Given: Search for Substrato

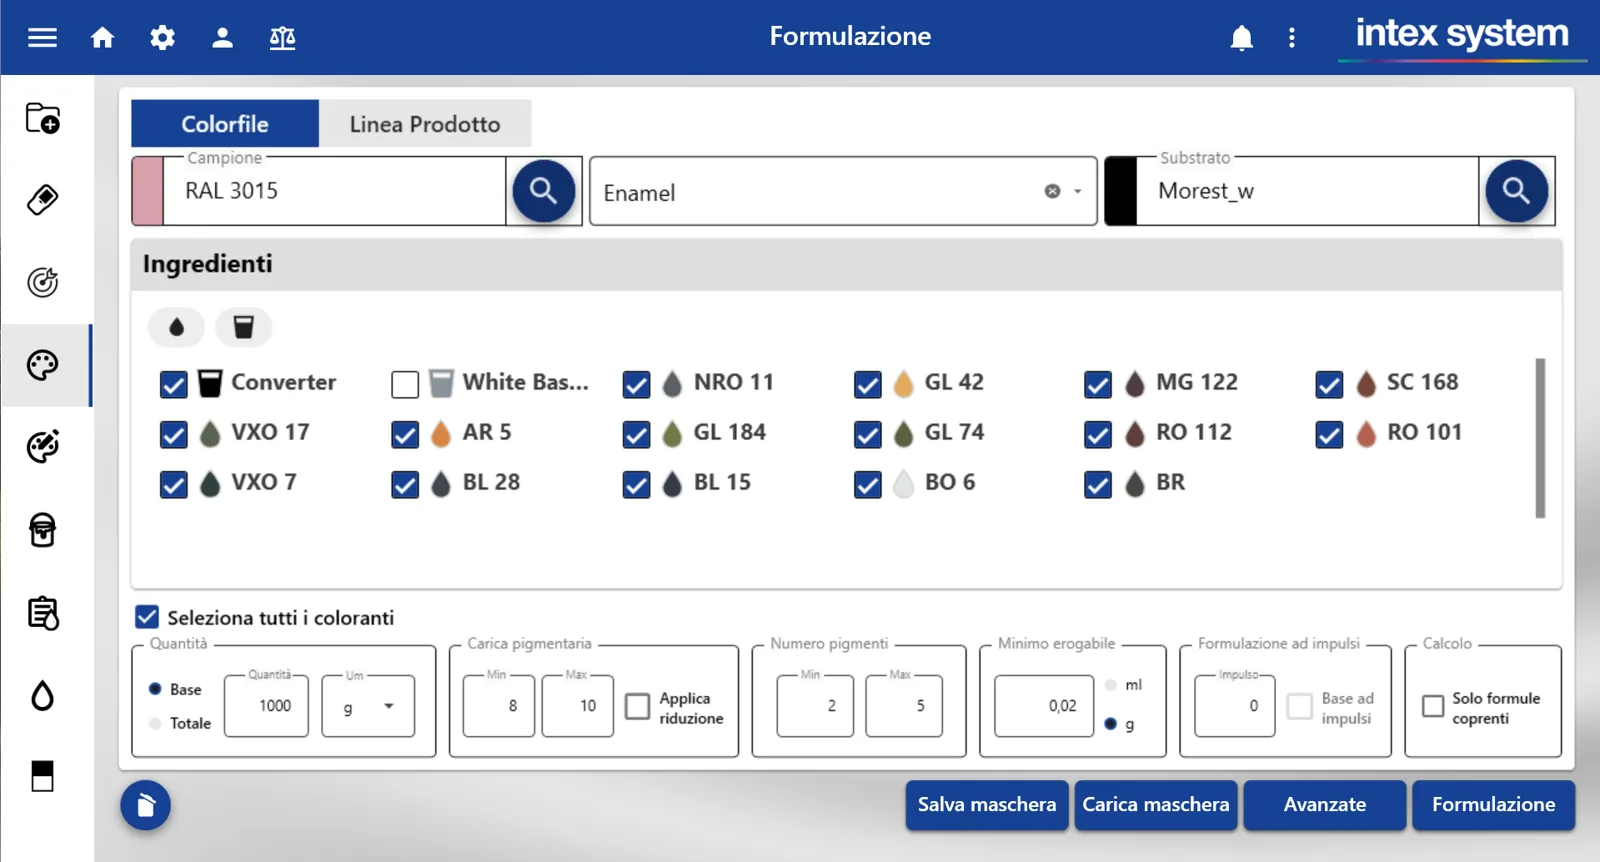Looking at the screenshot, I should point(1516,190).
